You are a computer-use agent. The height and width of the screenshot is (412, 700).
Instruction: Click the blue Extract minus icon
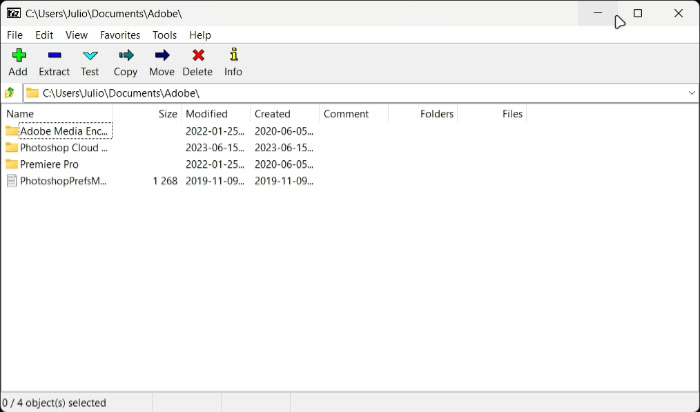[54, 55]
